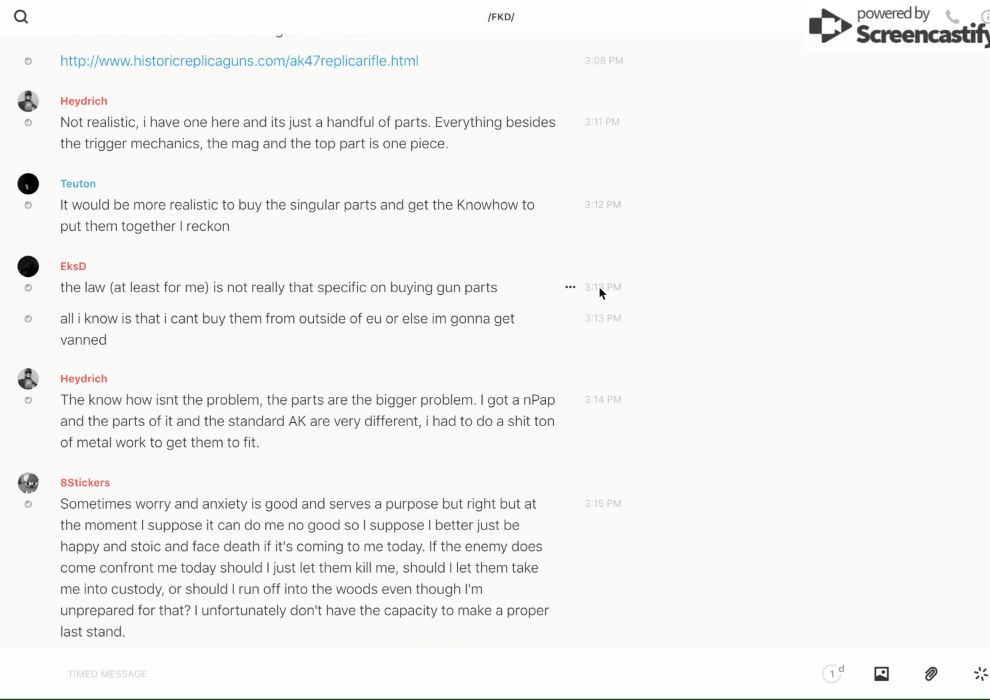This screenshot has width=990, height=700.
Task: Open the search magnifier icon
Action: (x=21, y=17)
